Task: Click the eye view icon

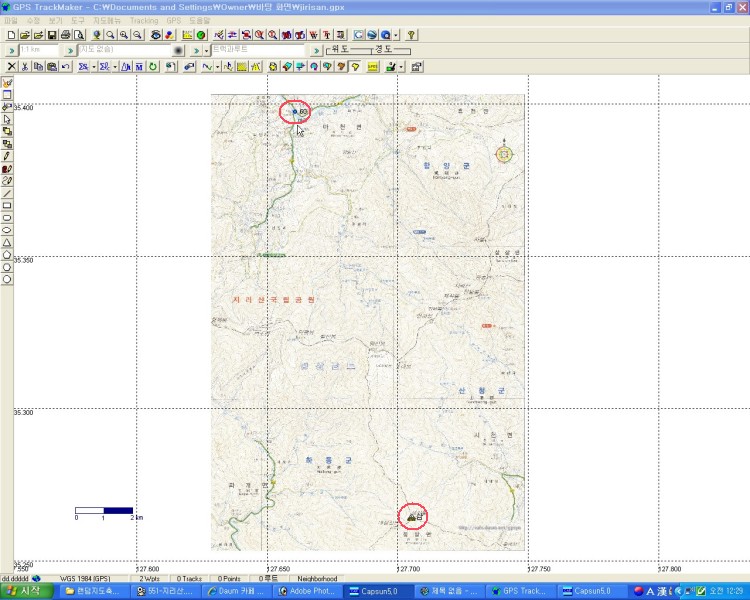Action: pyautogui.click(x=155, y=35)
